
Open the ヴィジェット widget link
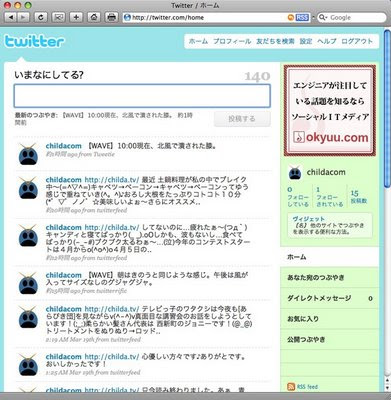point(308,219)
